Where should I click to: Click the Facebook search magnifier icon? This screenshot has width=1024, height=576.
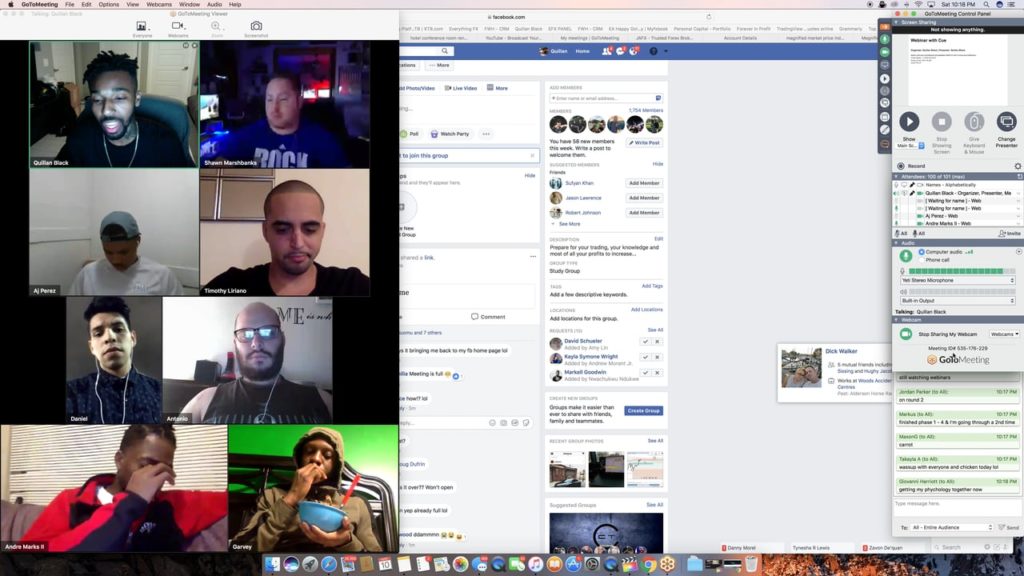pyautogui.click(x=445, y=51)
